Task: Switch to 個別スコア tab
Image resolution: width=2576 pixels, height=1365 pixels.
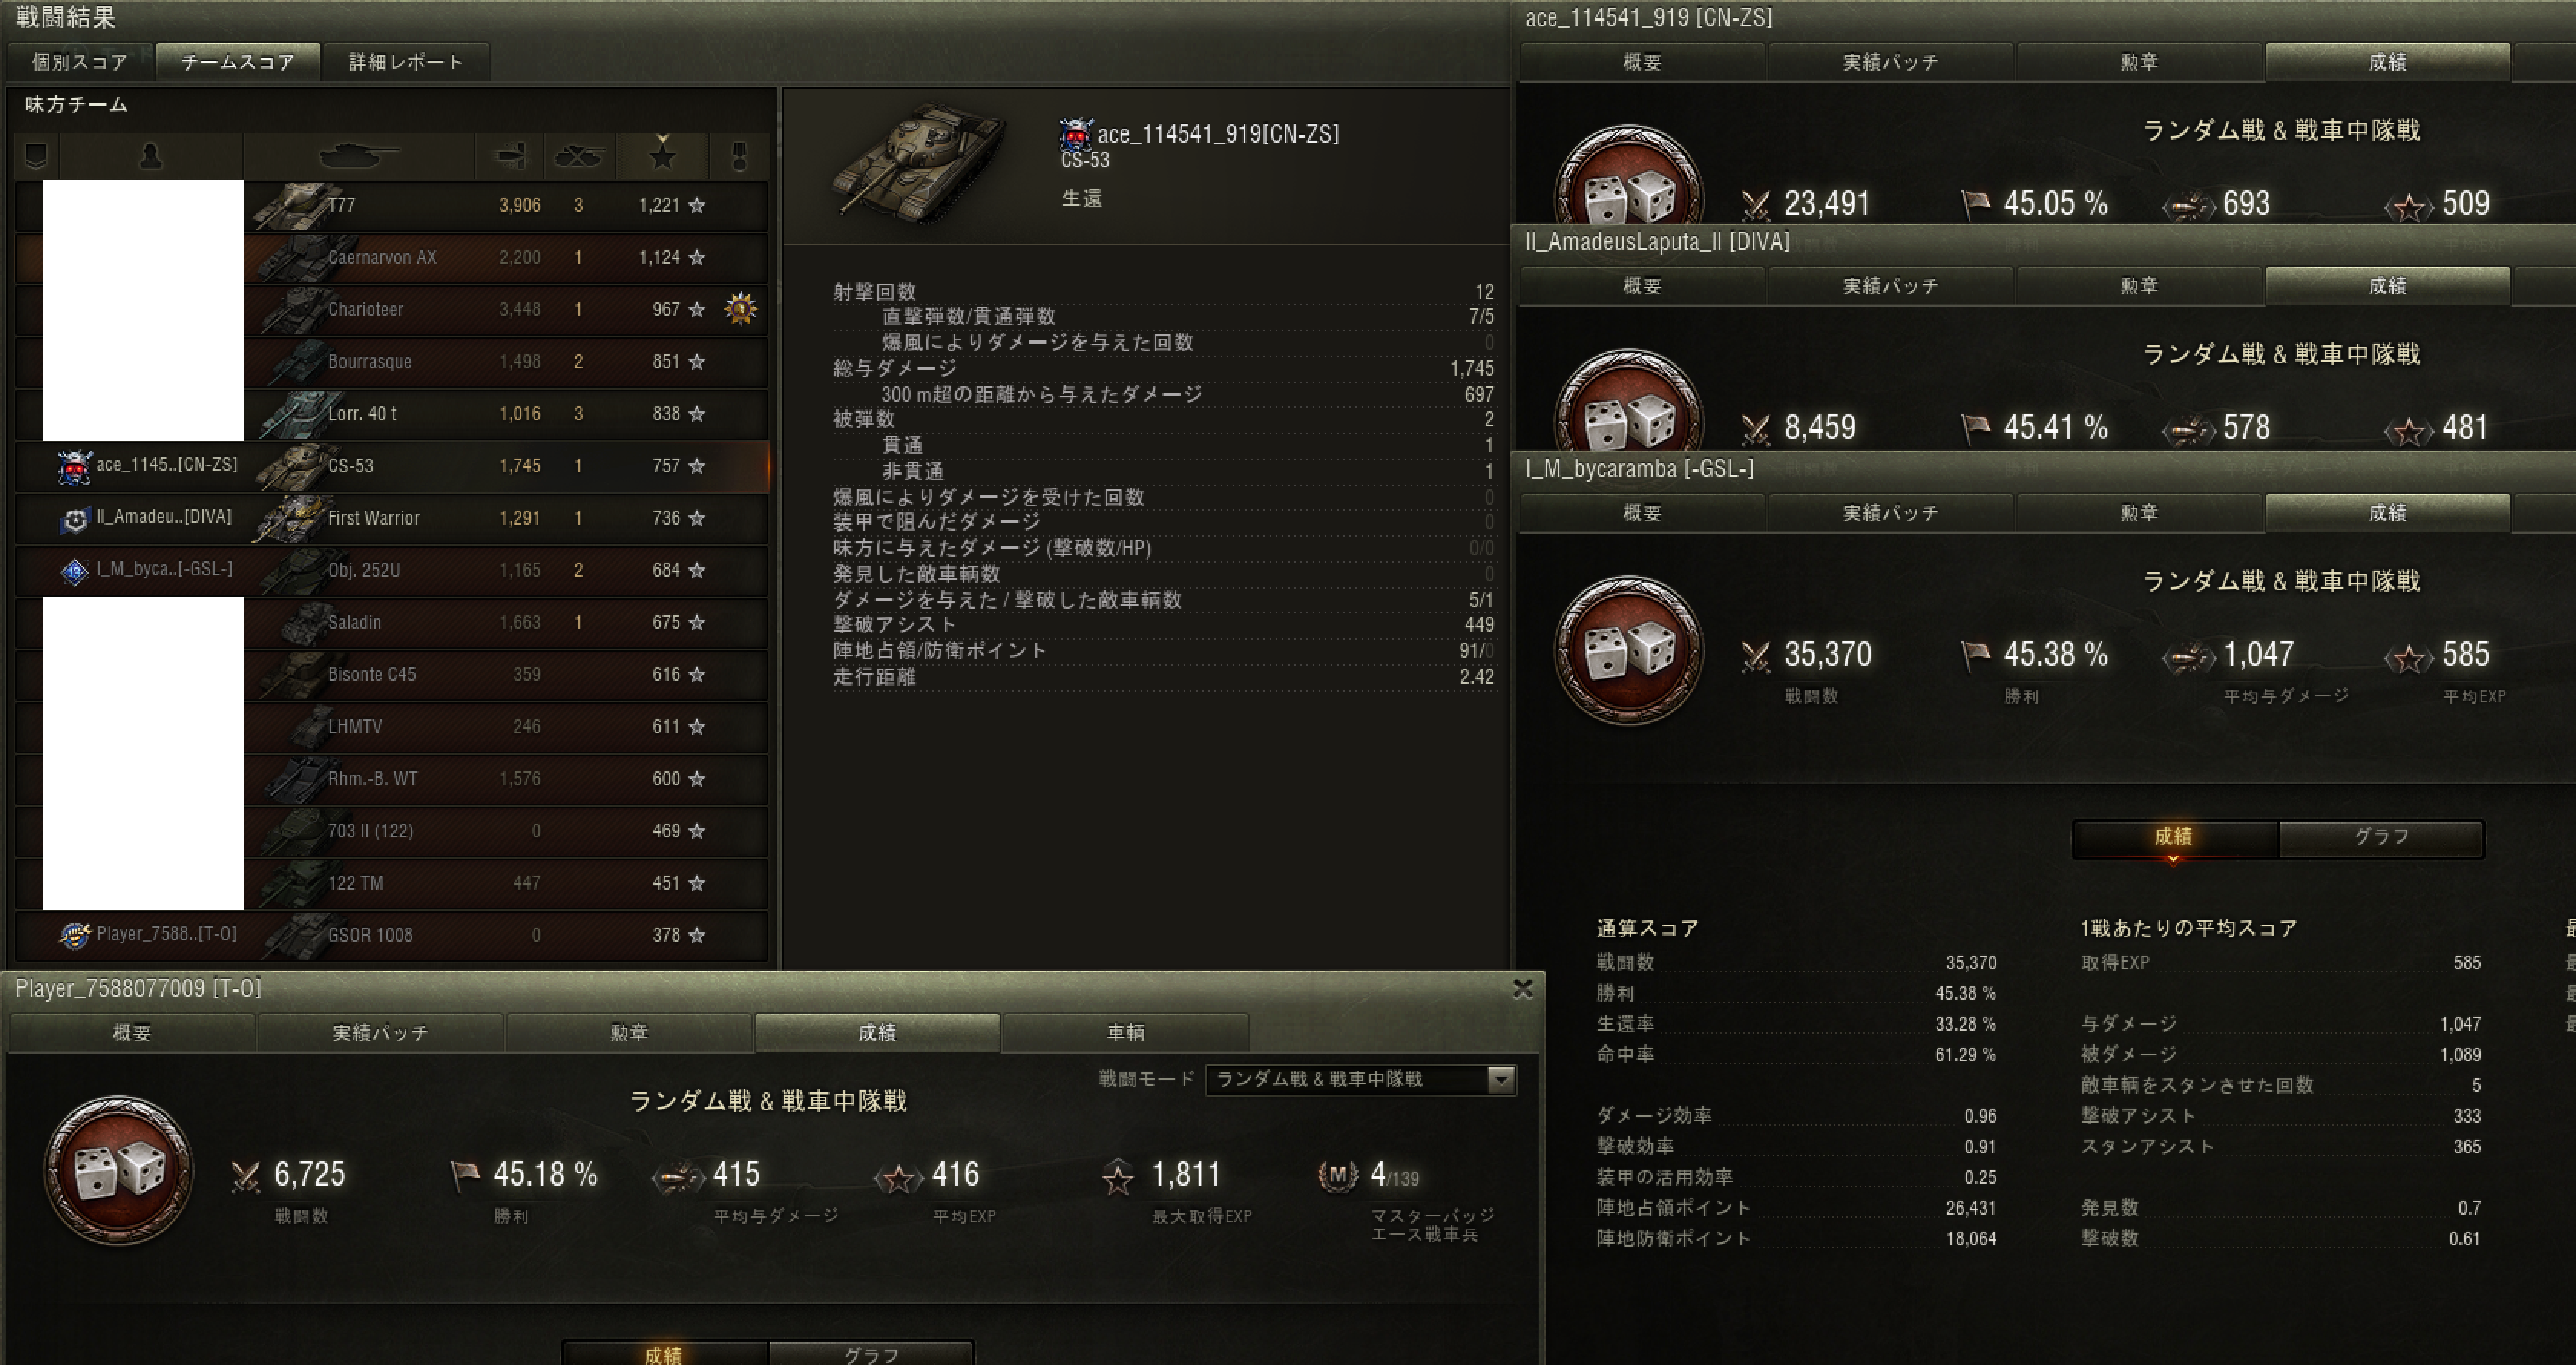Action: click(x=80, y=62)
